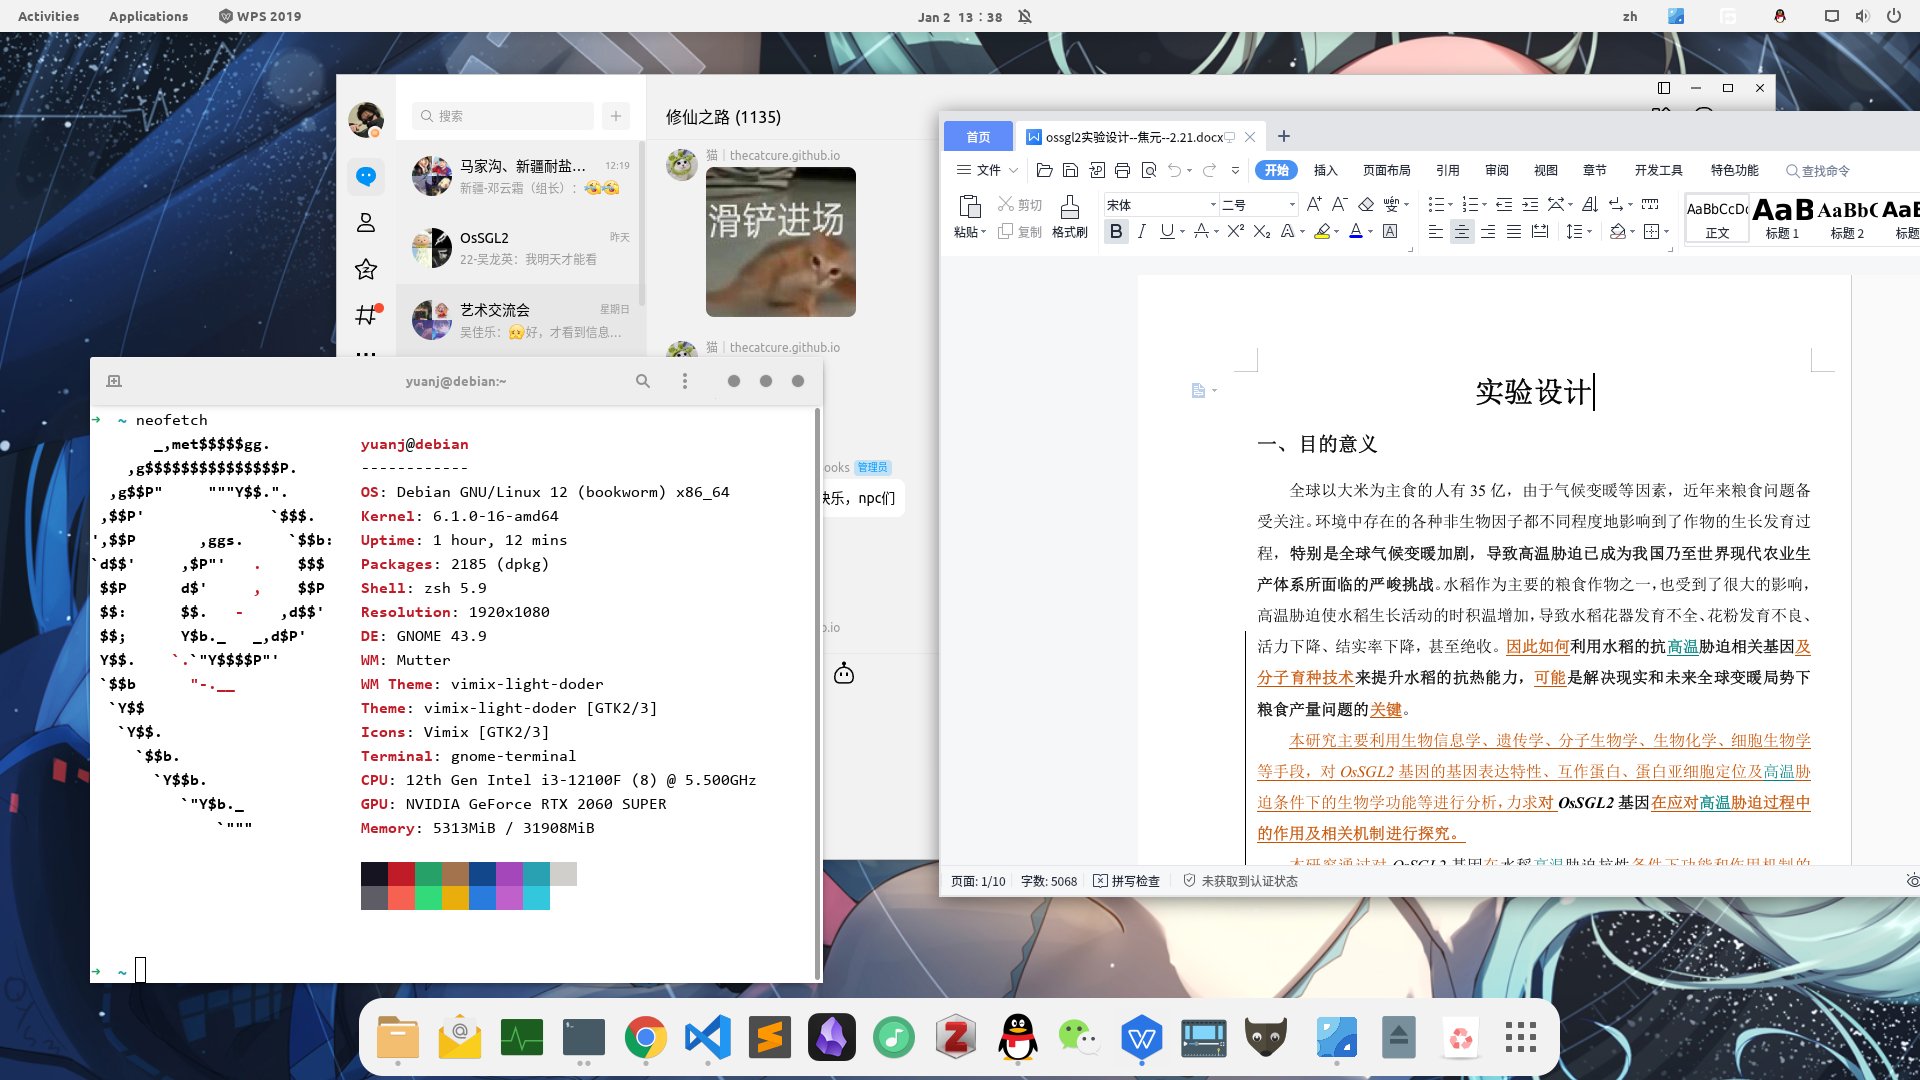Switch to the 视图 ribbon tab

(x=1545, y=170)
